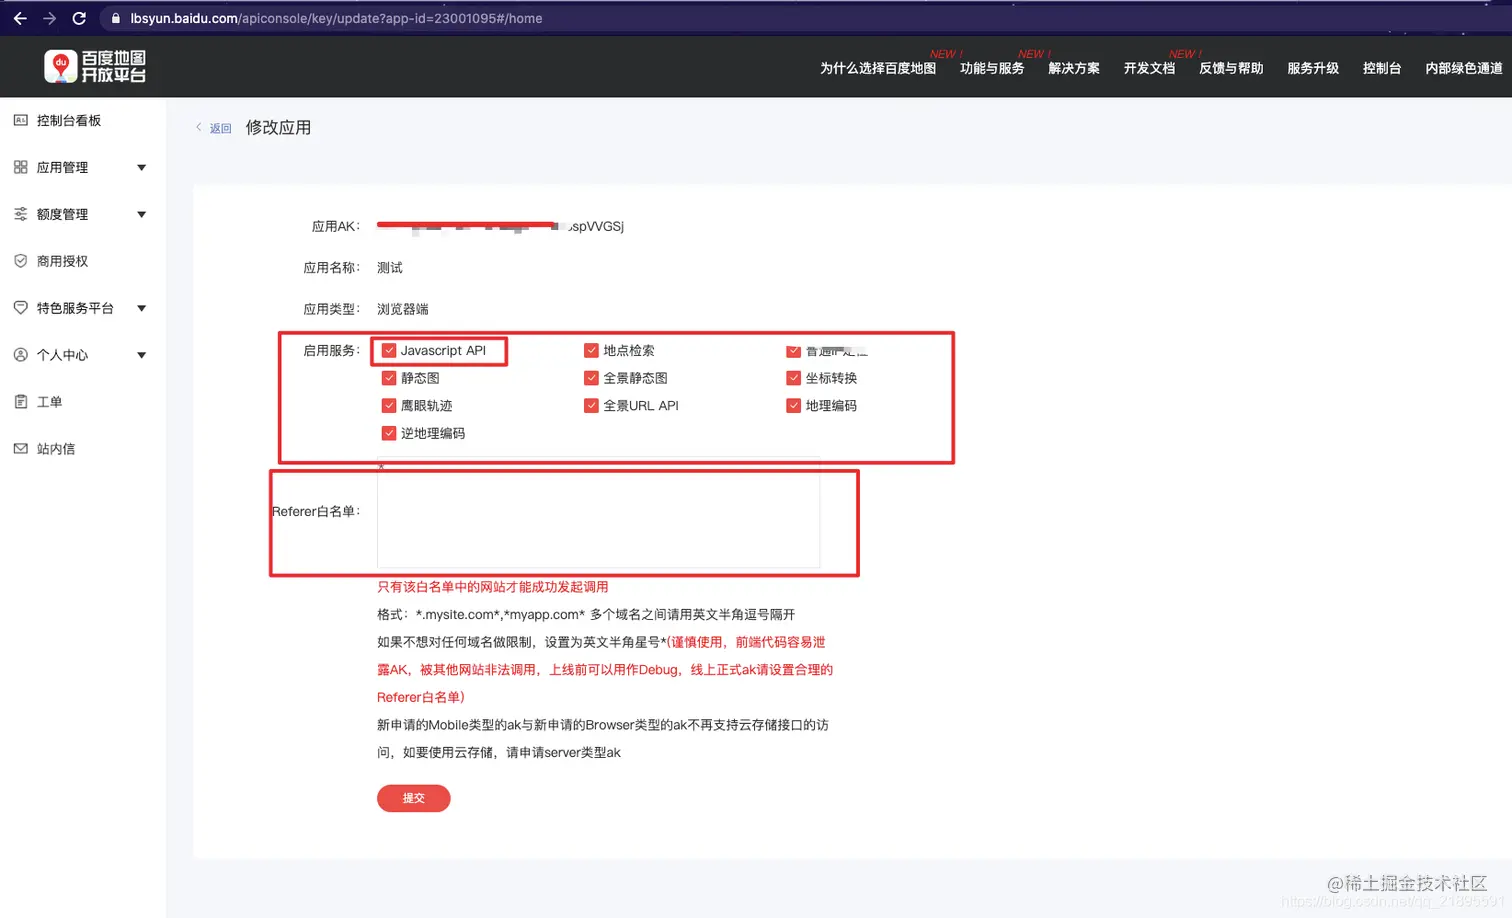Open the 开发文档 menu item
Image resolution: width=1512 pixels, height=918 pixels.
(x=1148, y=68)
